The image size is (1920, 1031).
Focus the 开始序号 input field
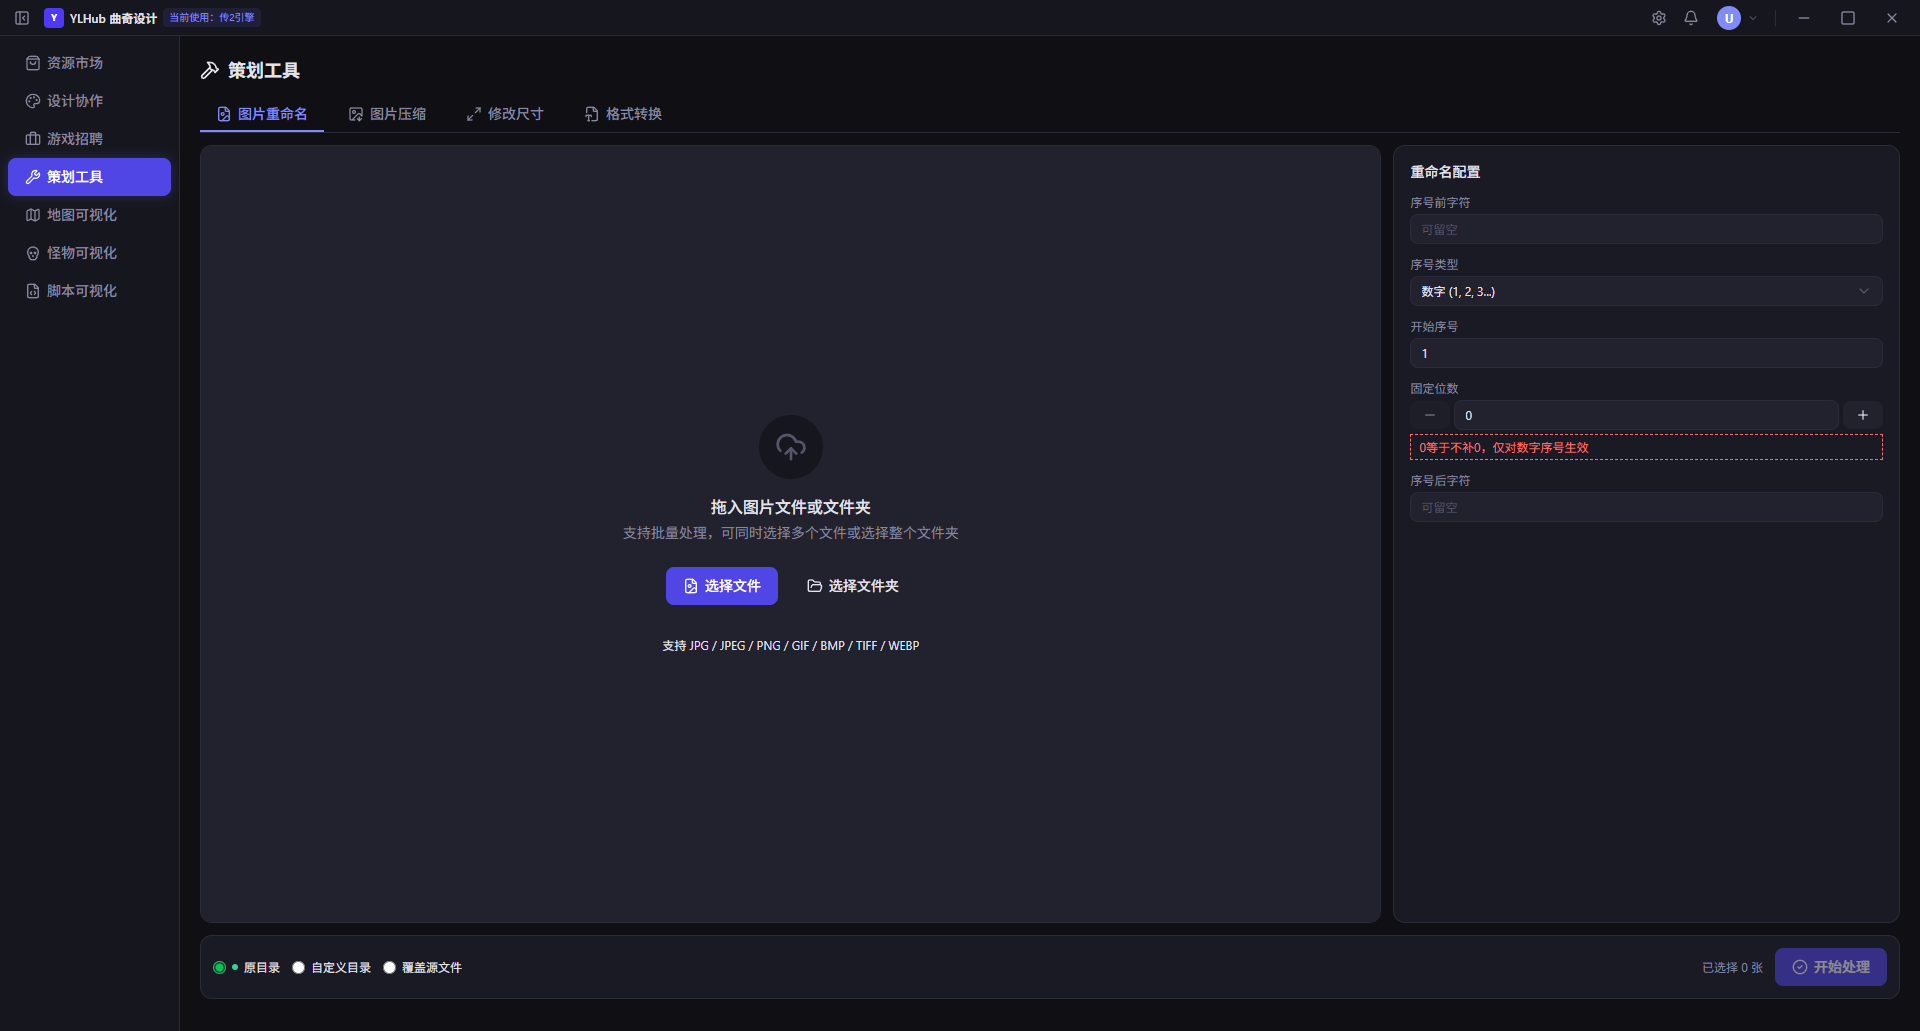1646,353
